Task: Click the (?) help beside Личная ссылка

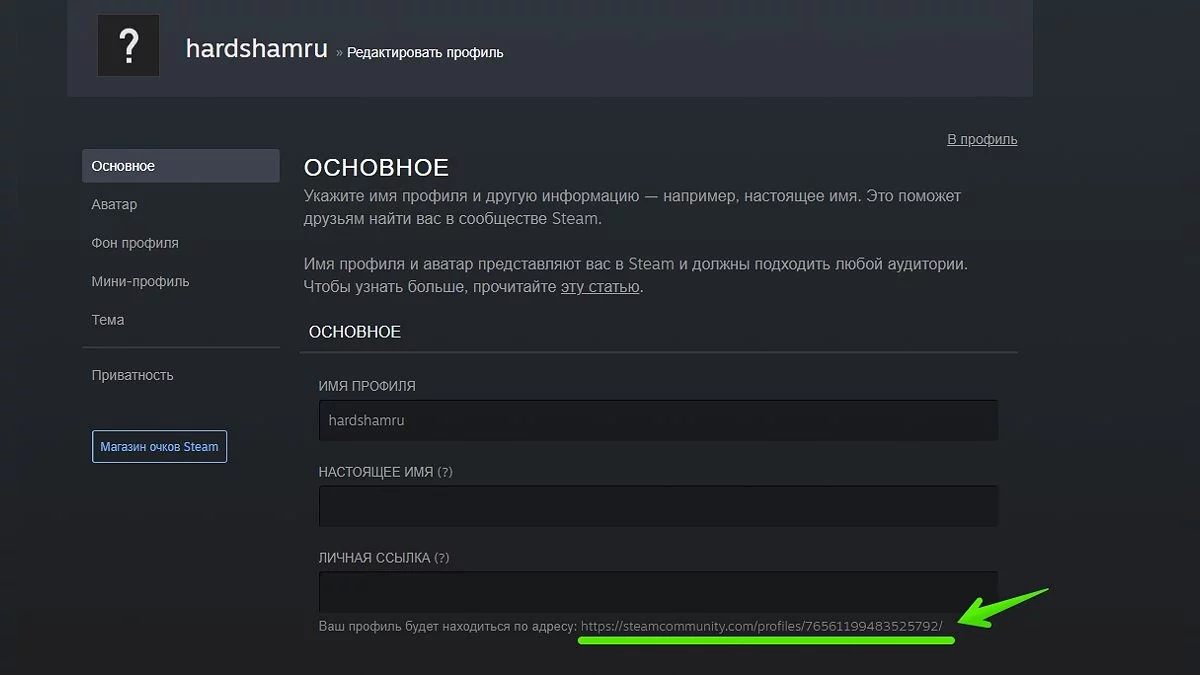Action: 441,557
